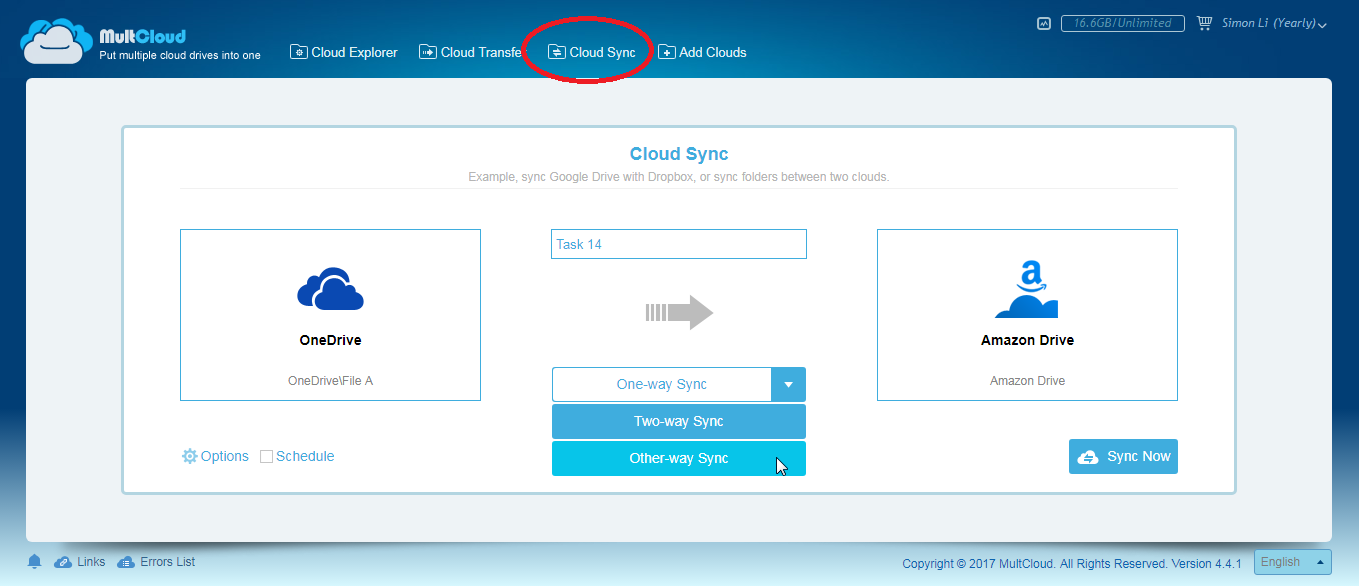Click the sync mode dropdown arrow
Viewport: 1359px width, 586px height.
click(x=788, y=384)
